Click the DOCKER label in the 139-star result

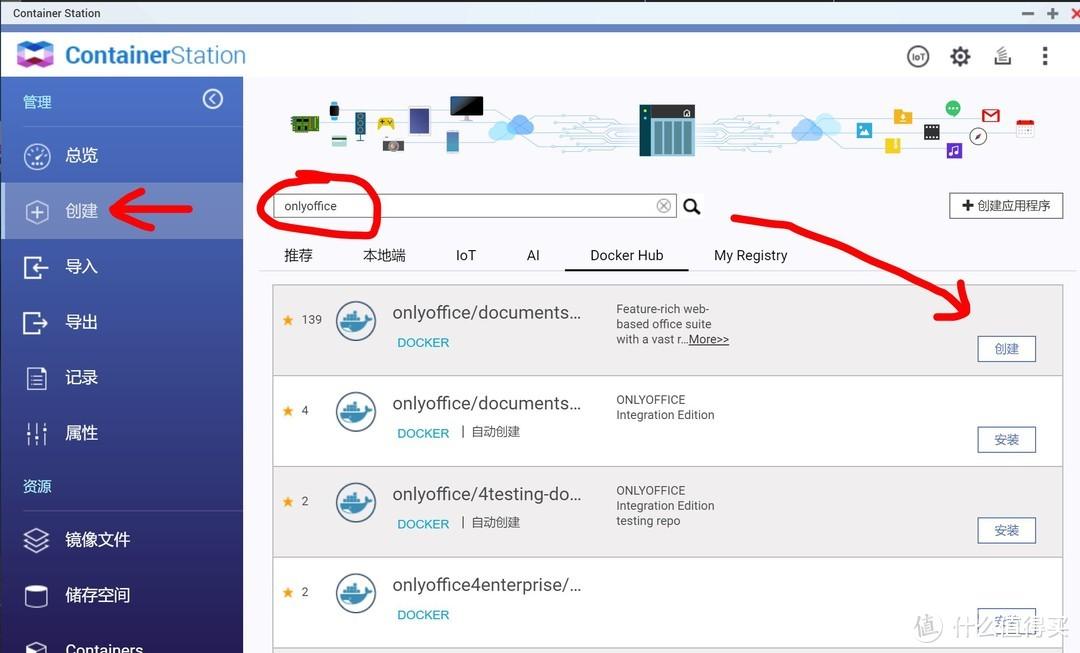pos(423,342)
